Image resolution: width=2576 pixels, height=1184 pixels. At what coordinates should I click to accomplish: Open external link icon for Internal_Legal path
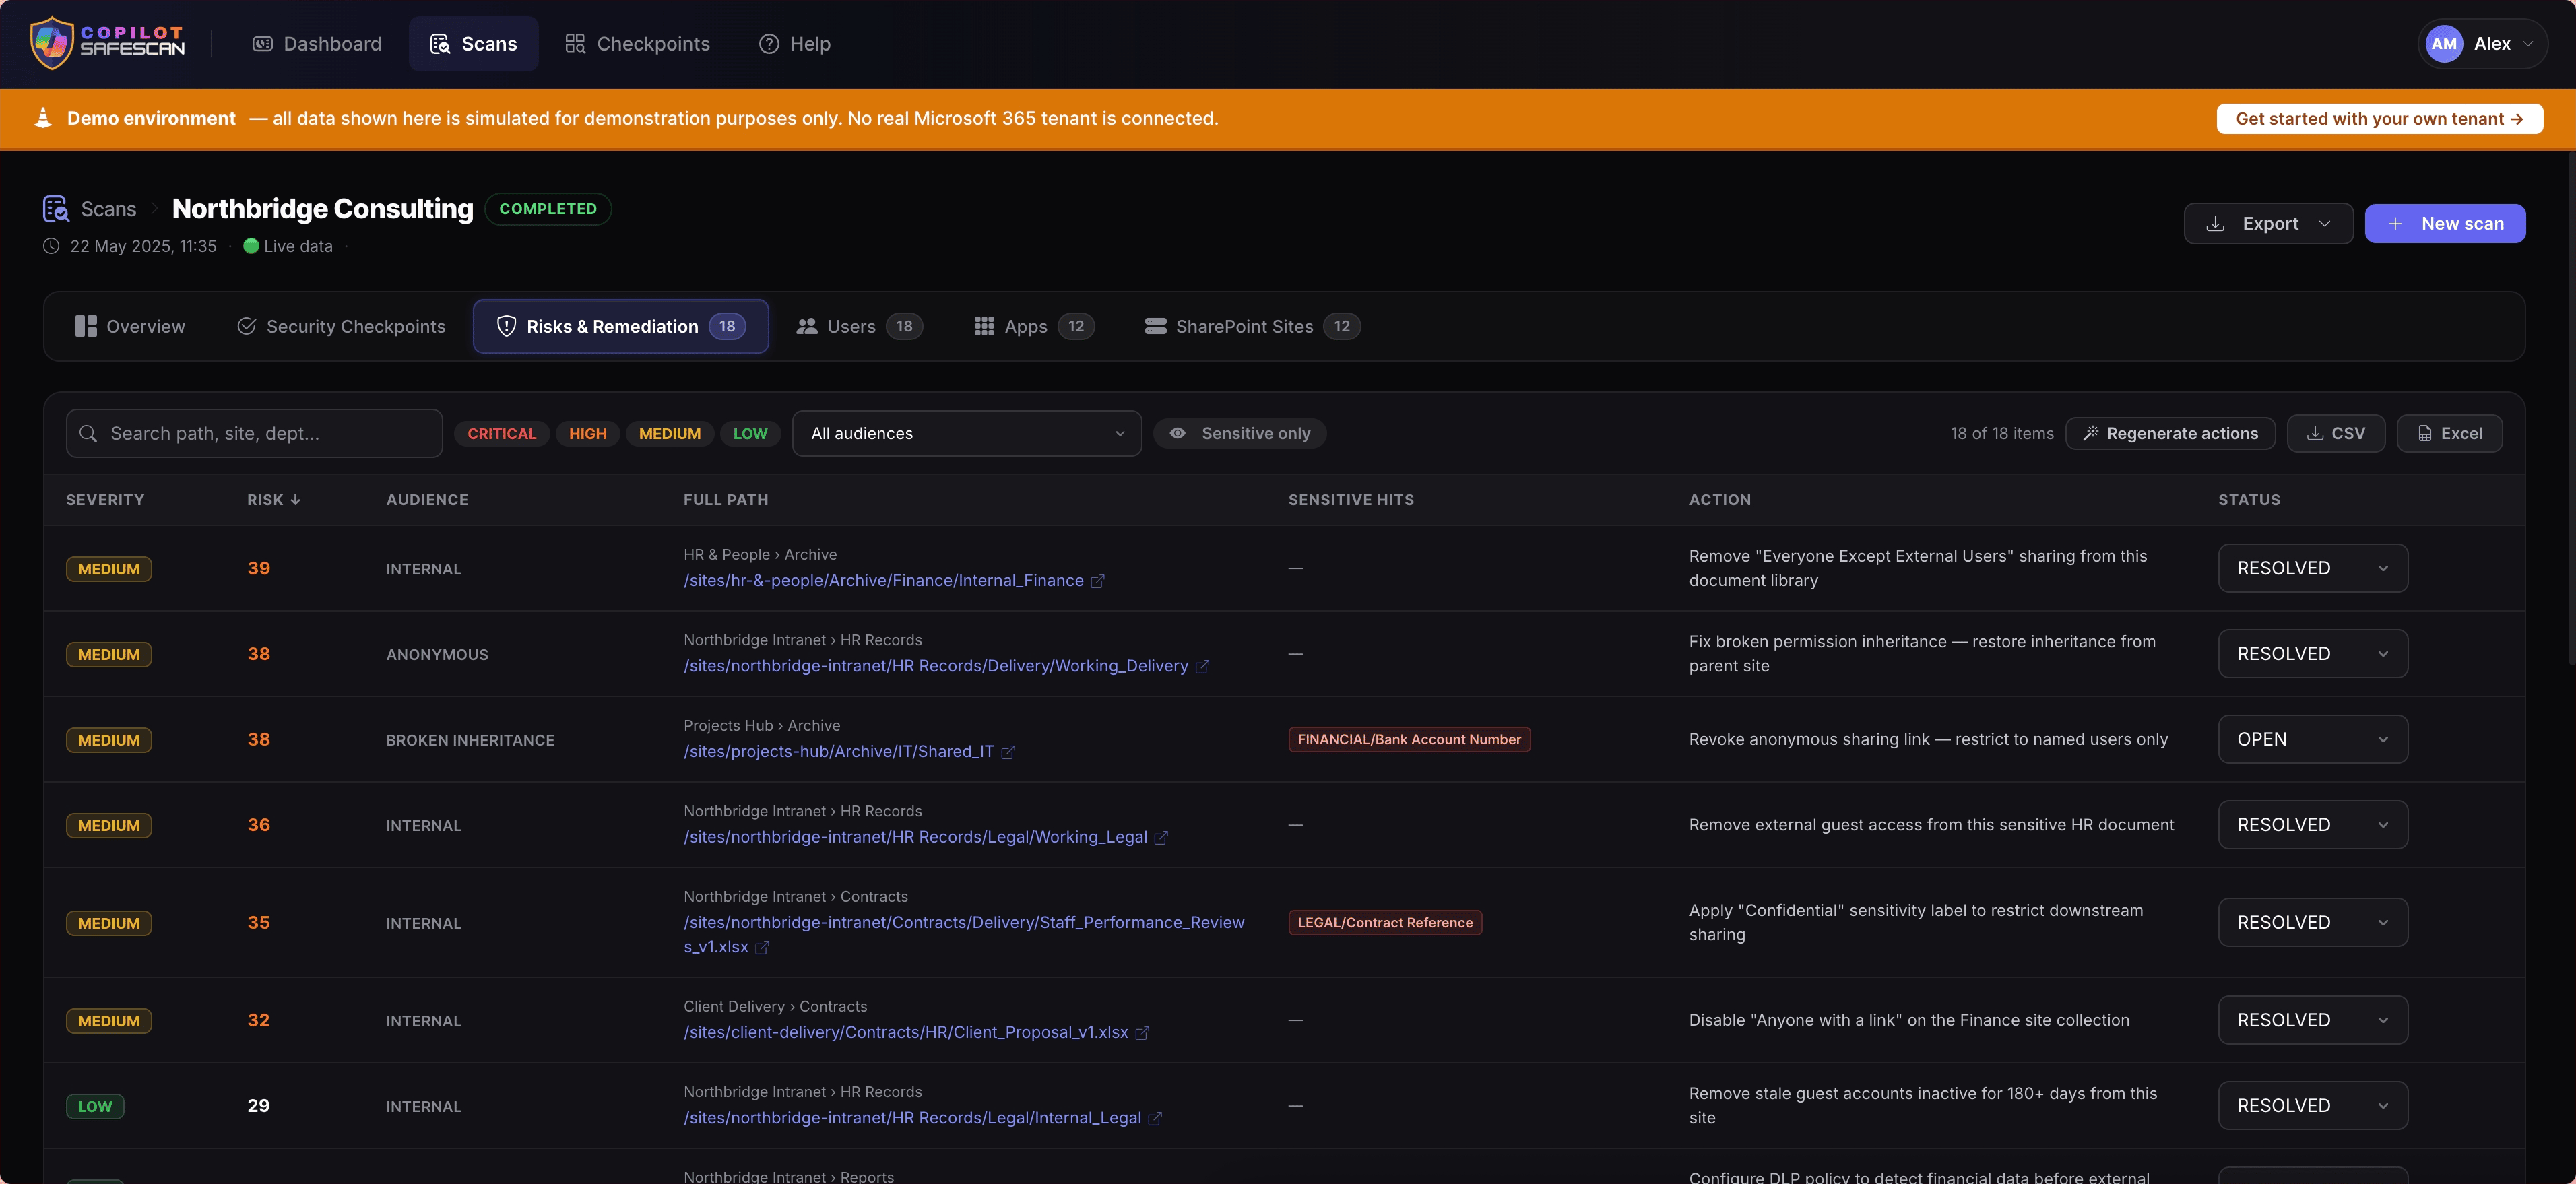[x=1155, y=1119]
